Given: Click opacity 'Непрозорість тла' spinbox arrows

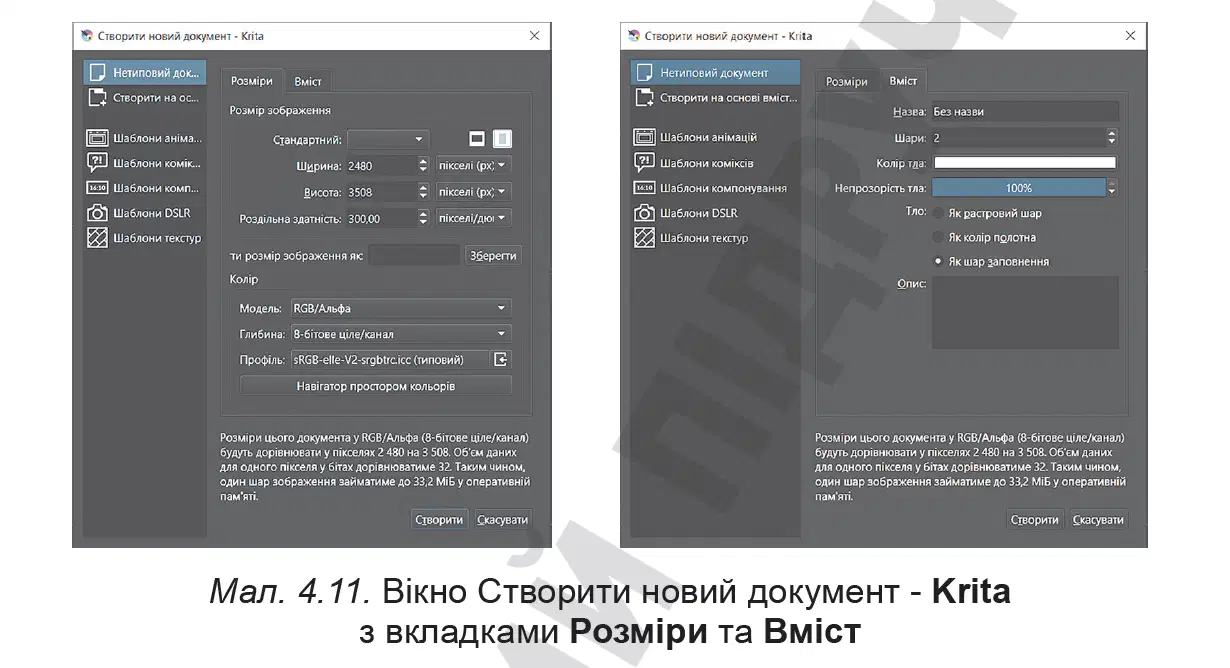Looking at the screenshot, I should pyautogui.click(x=1111, y=188).
